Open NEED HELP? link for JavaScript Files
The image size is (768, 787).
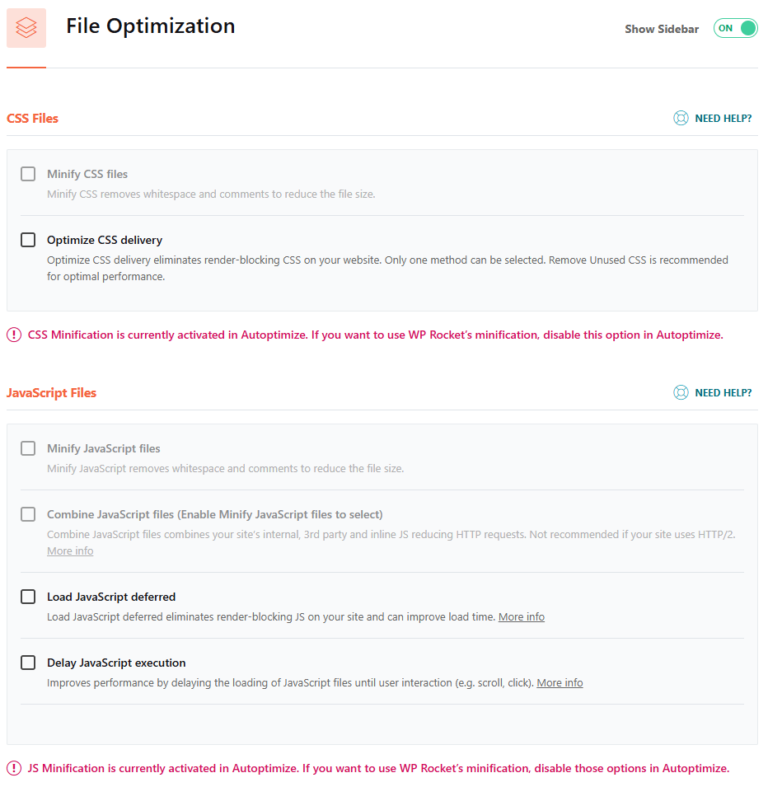[x=723, y=393]
